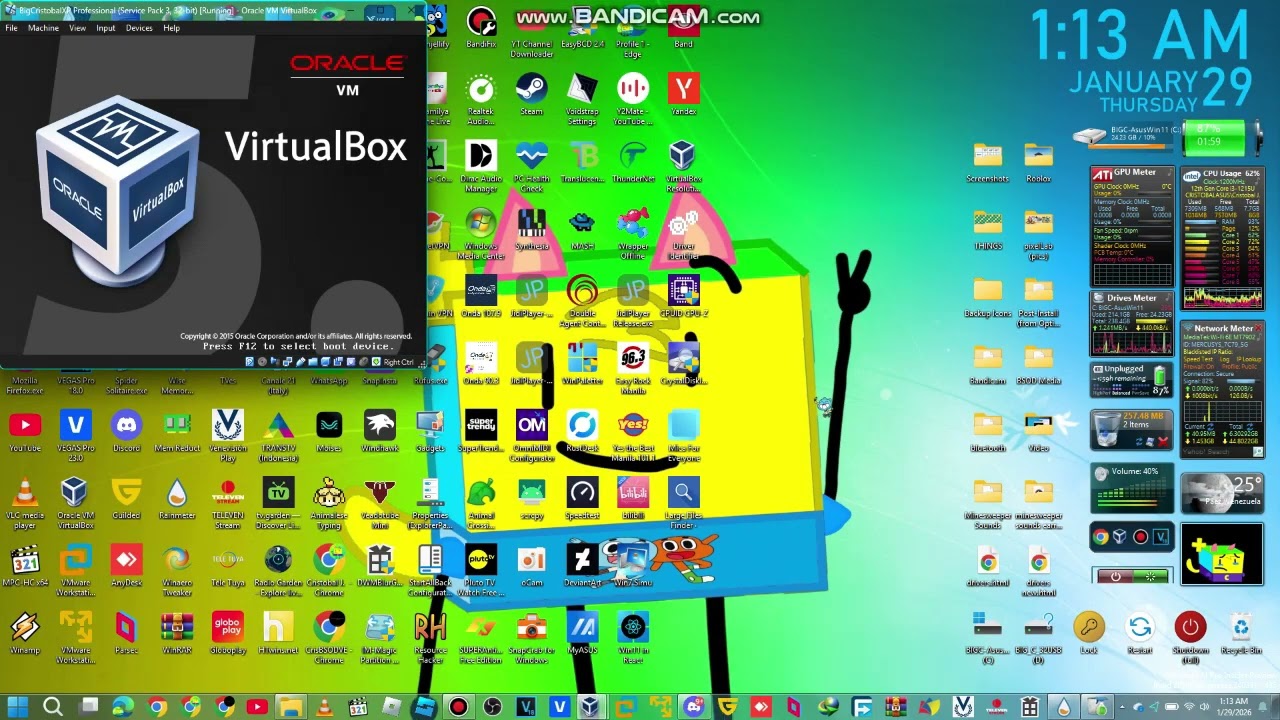Image resolution: width=1280 pixels, height=720 pixels.
Task: Open the Recycle Bin gadget showing 2 items
Action: click(1131, 430)
